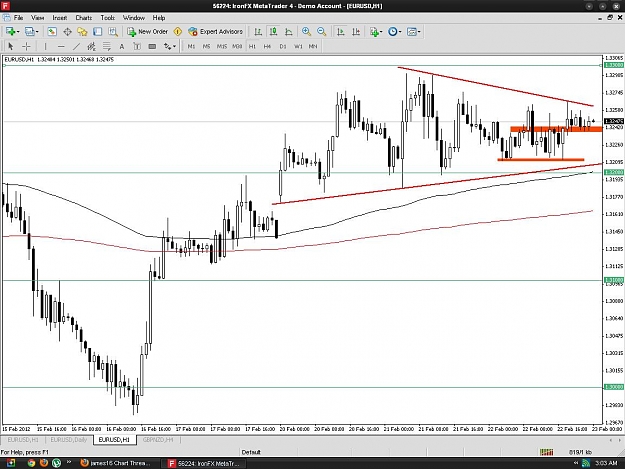
Task: Switch to james16 Chart Thread taskbar window
Action: [116, 463]
